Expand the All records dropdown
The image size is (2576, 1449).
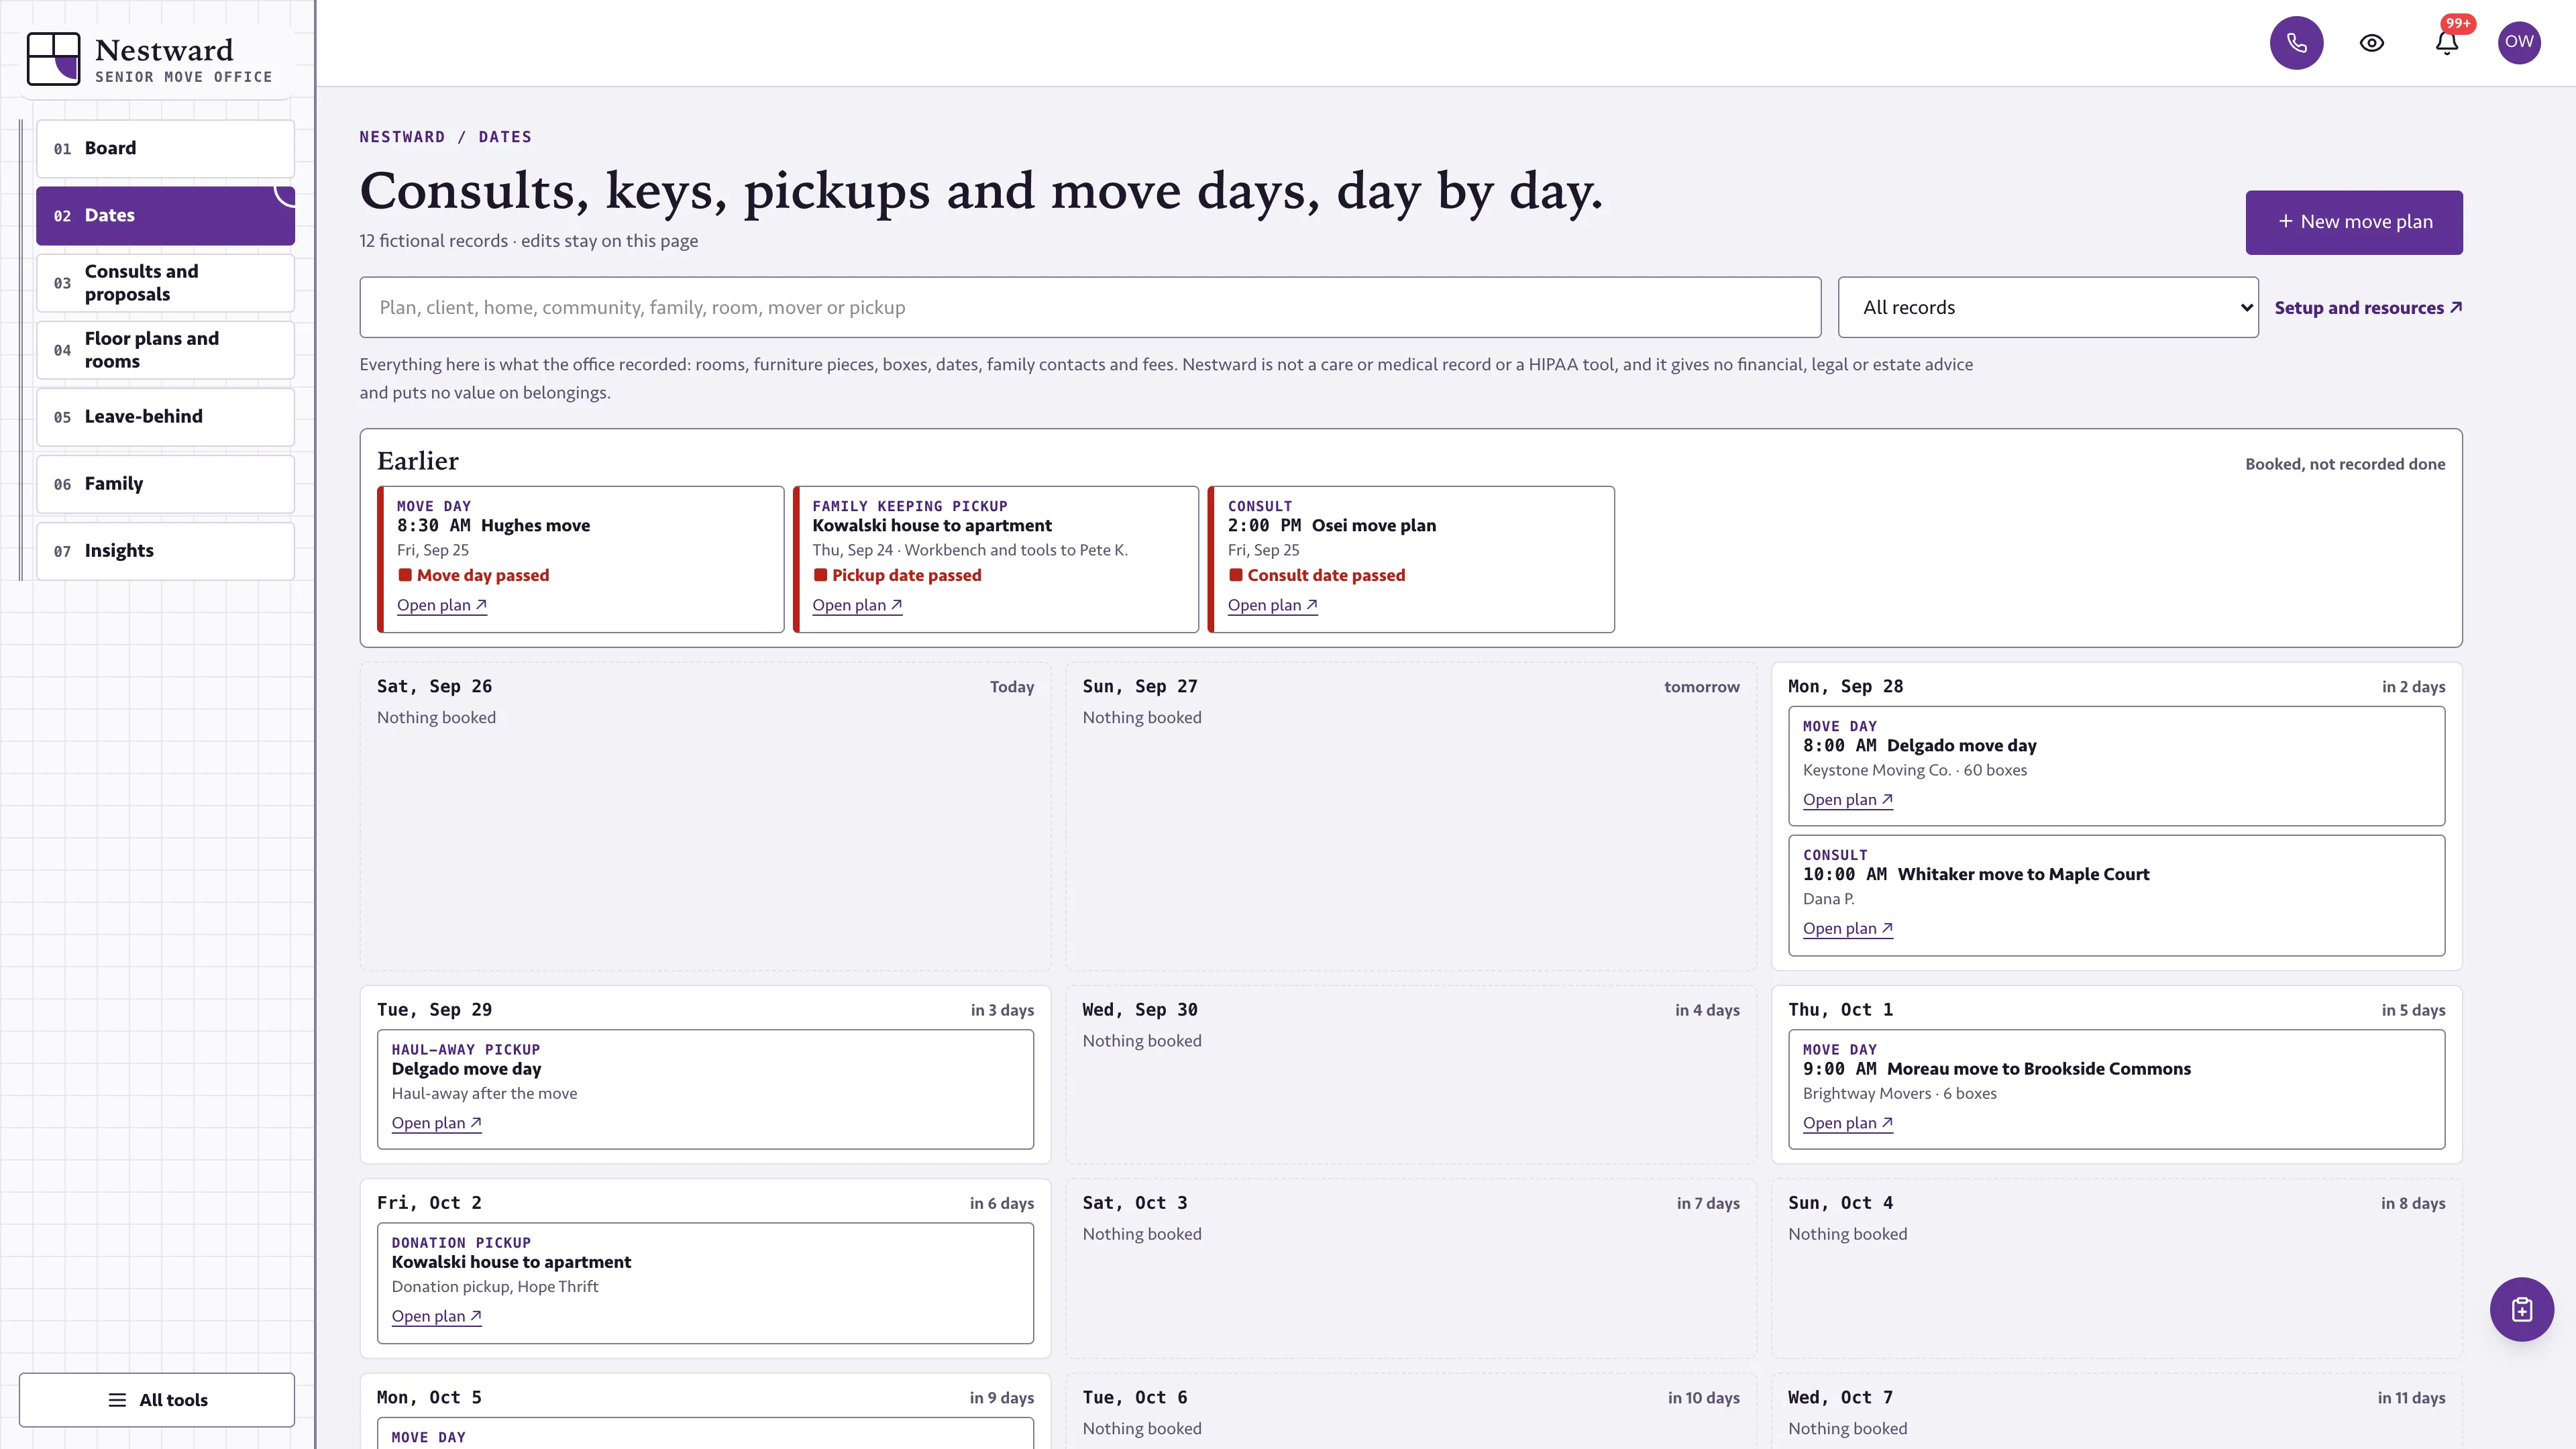coord(2048,307)
